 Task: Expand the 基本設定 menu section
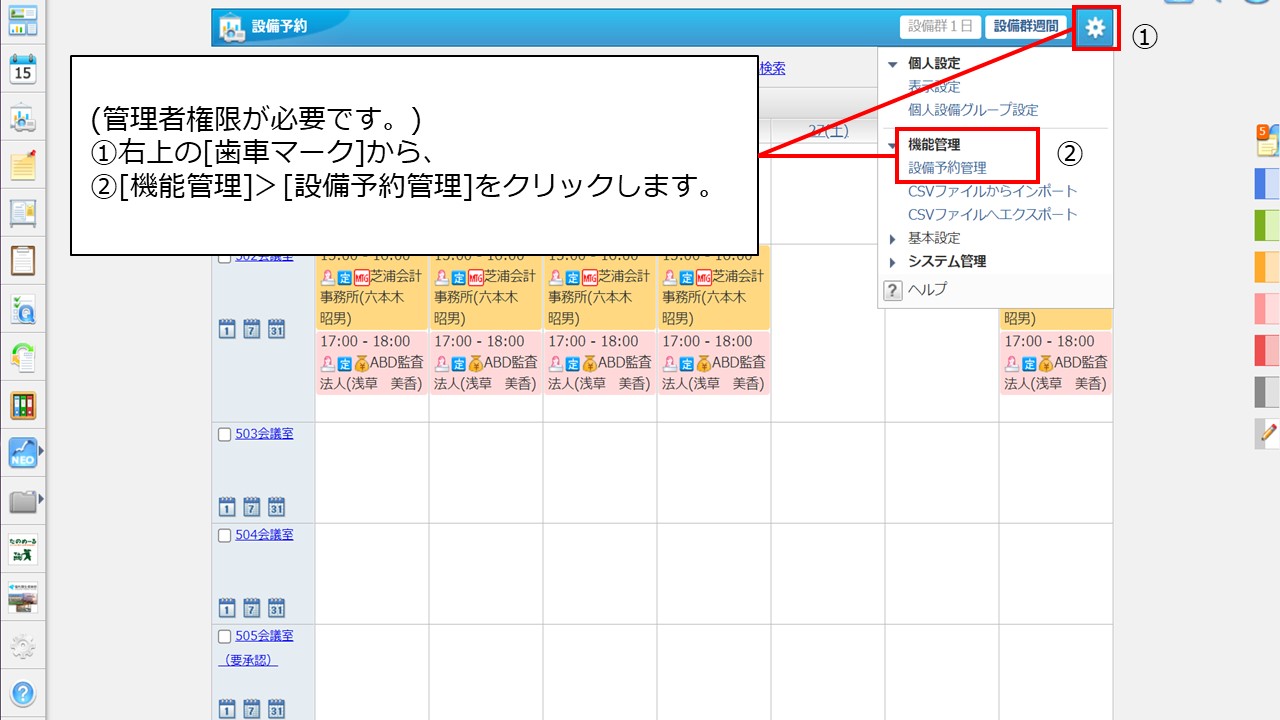tap(893, 238)
